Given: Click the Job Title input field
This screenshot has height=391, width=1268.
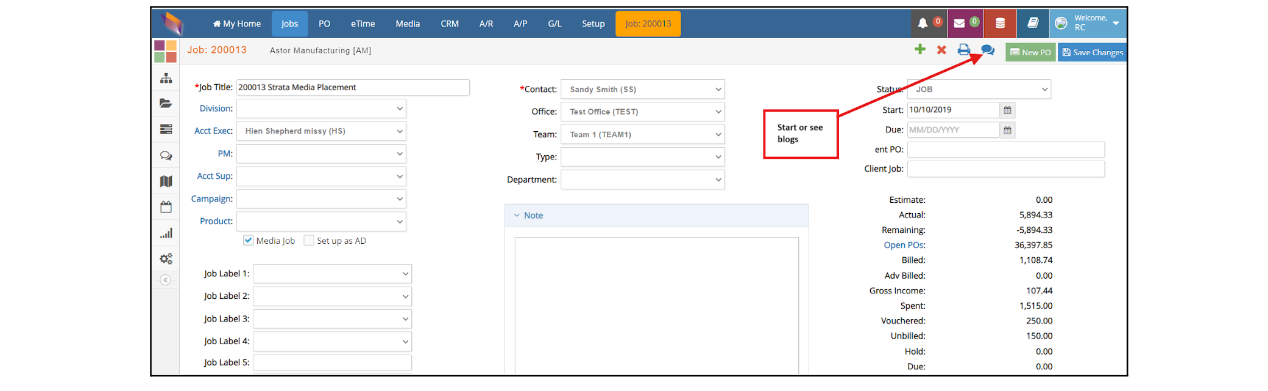Looking at the screenshot, I should (352, 87).
